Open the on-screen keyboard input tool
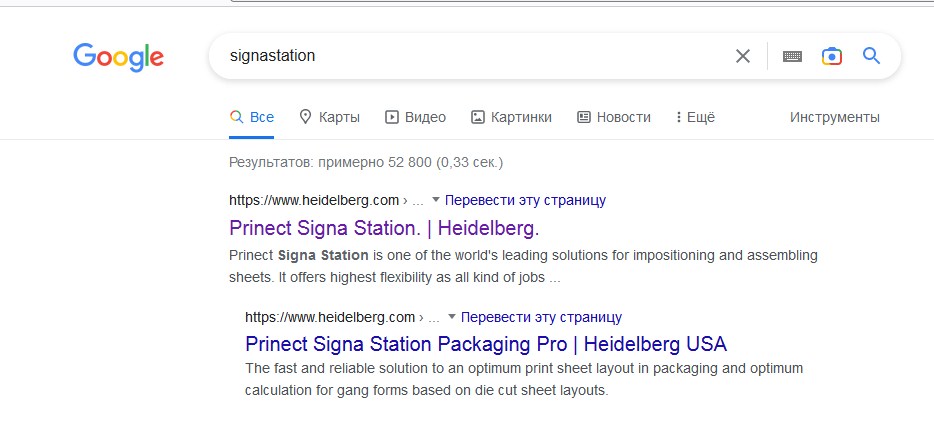The height and width of the screenshot is (421, 934). [792, 56]
